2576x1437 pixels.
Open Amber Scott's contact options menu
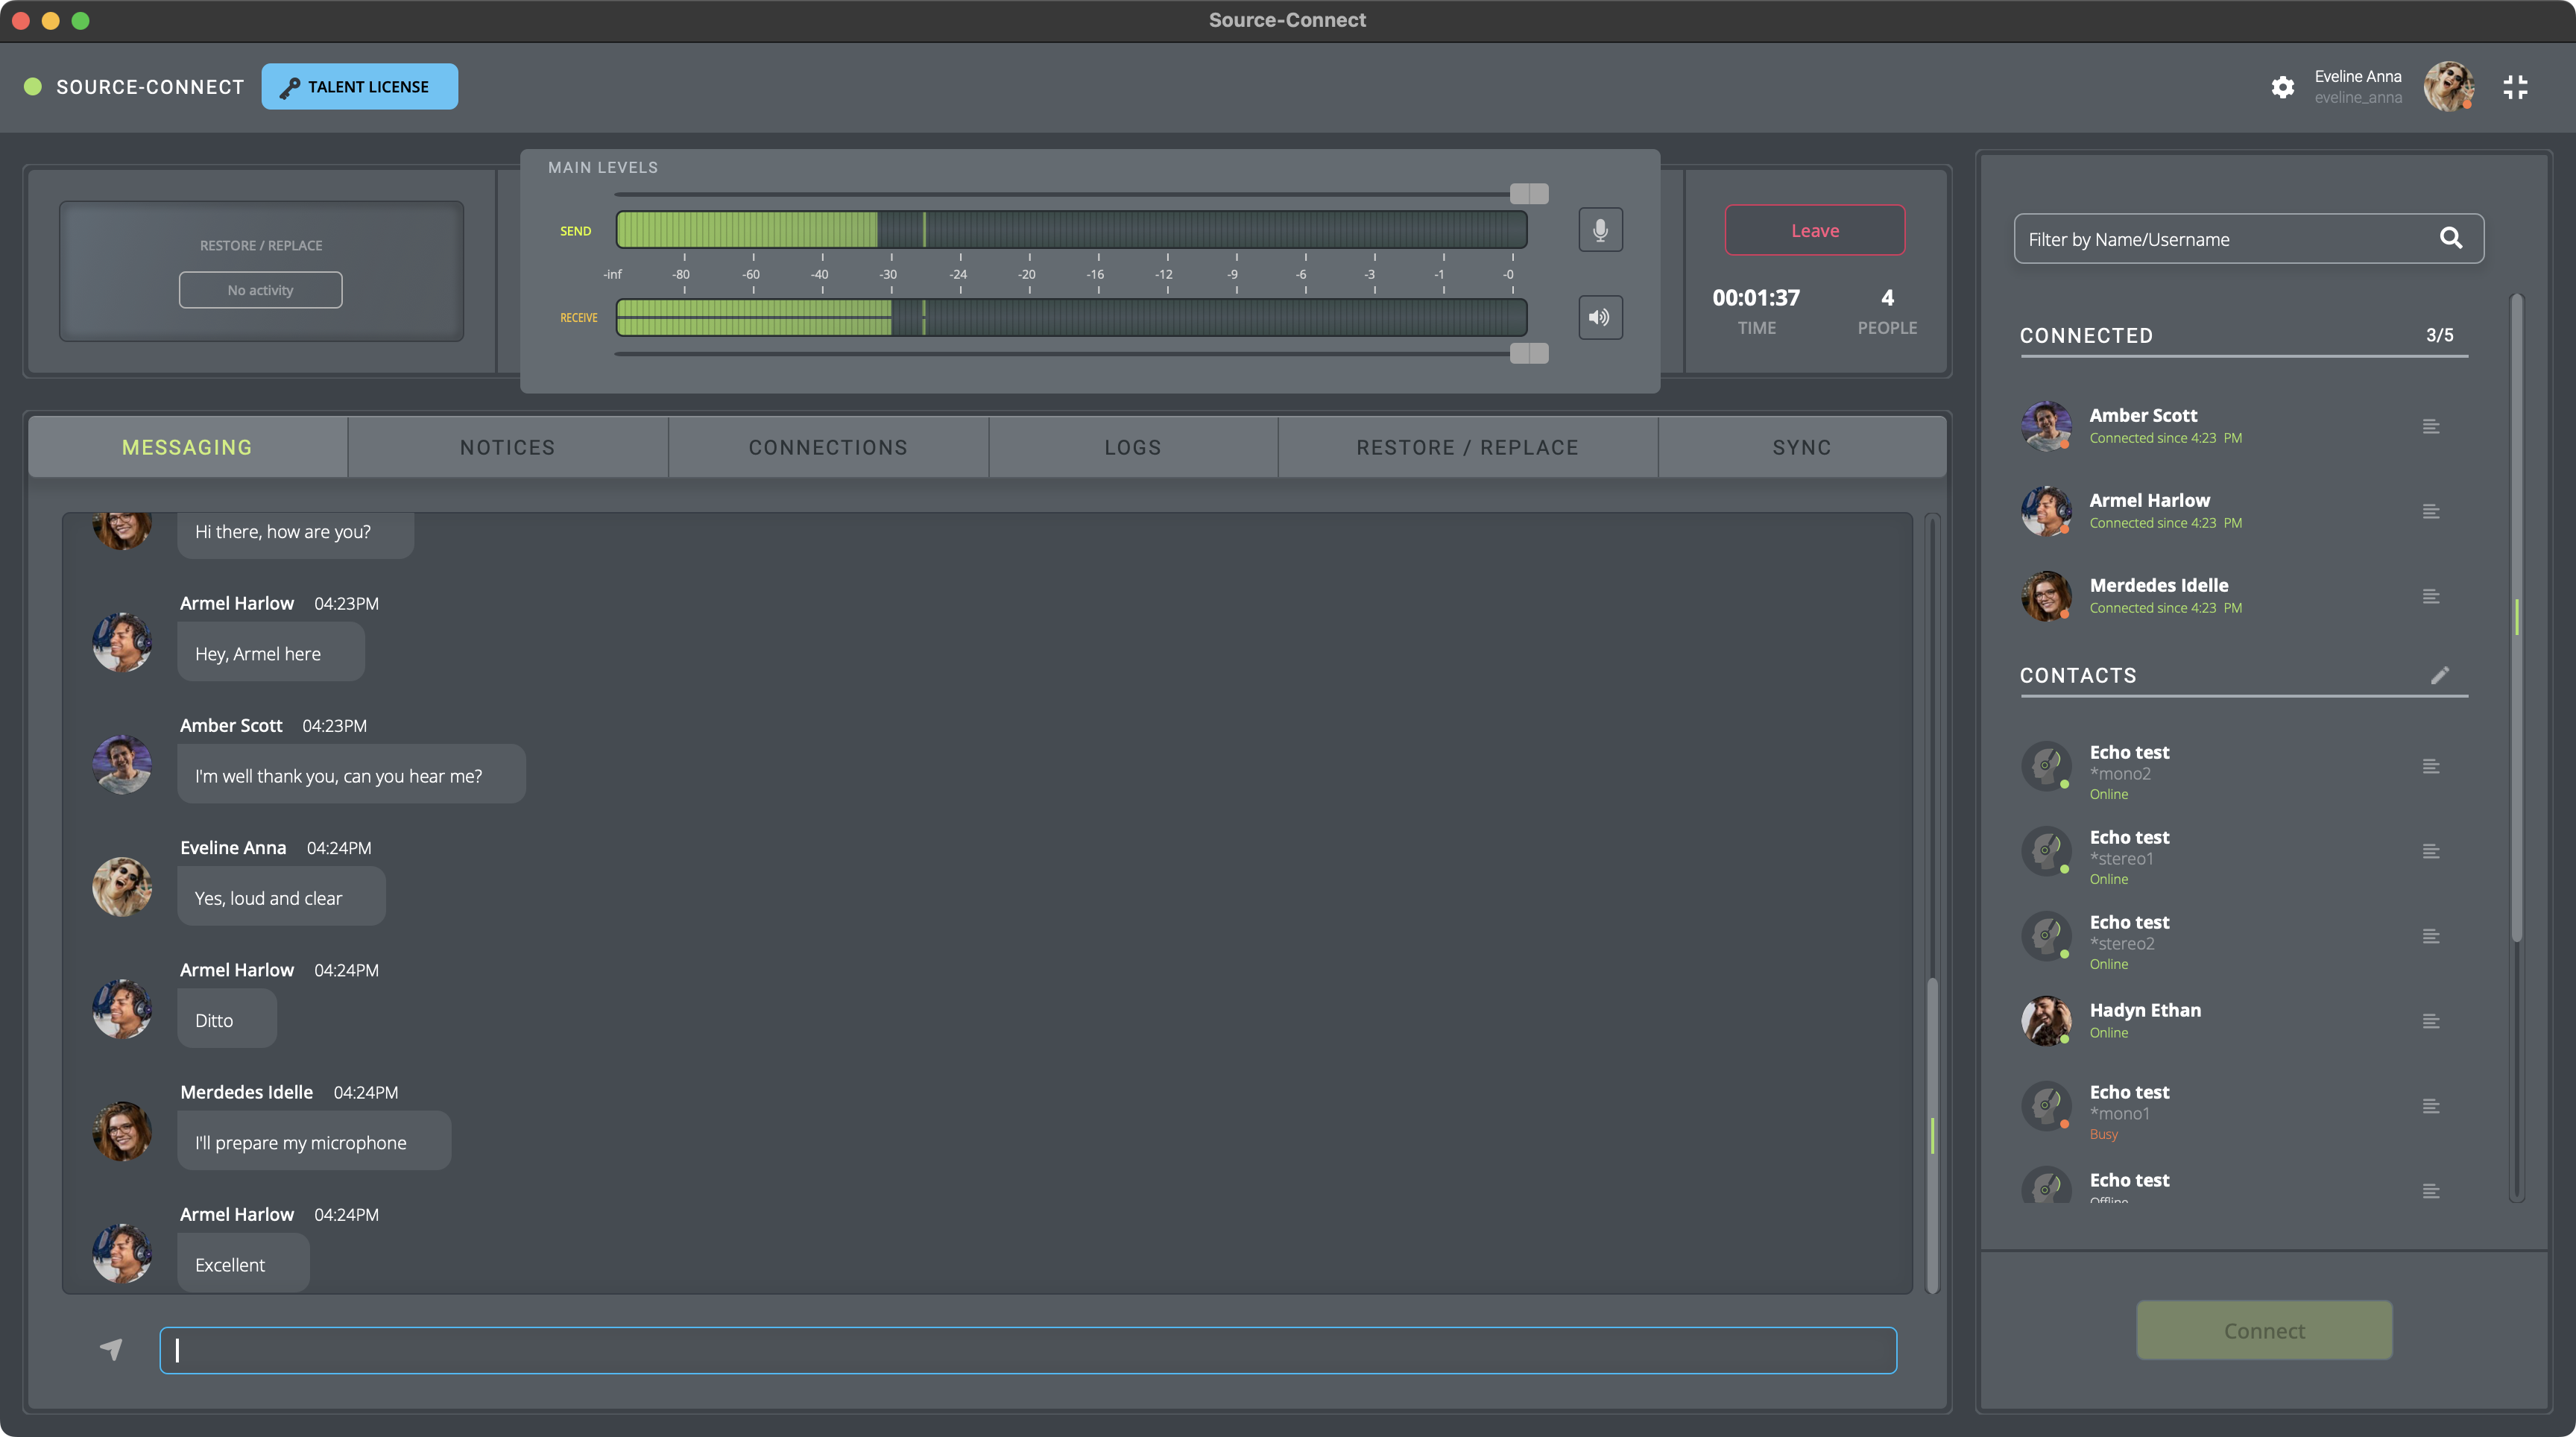(x=2431, y=426)
